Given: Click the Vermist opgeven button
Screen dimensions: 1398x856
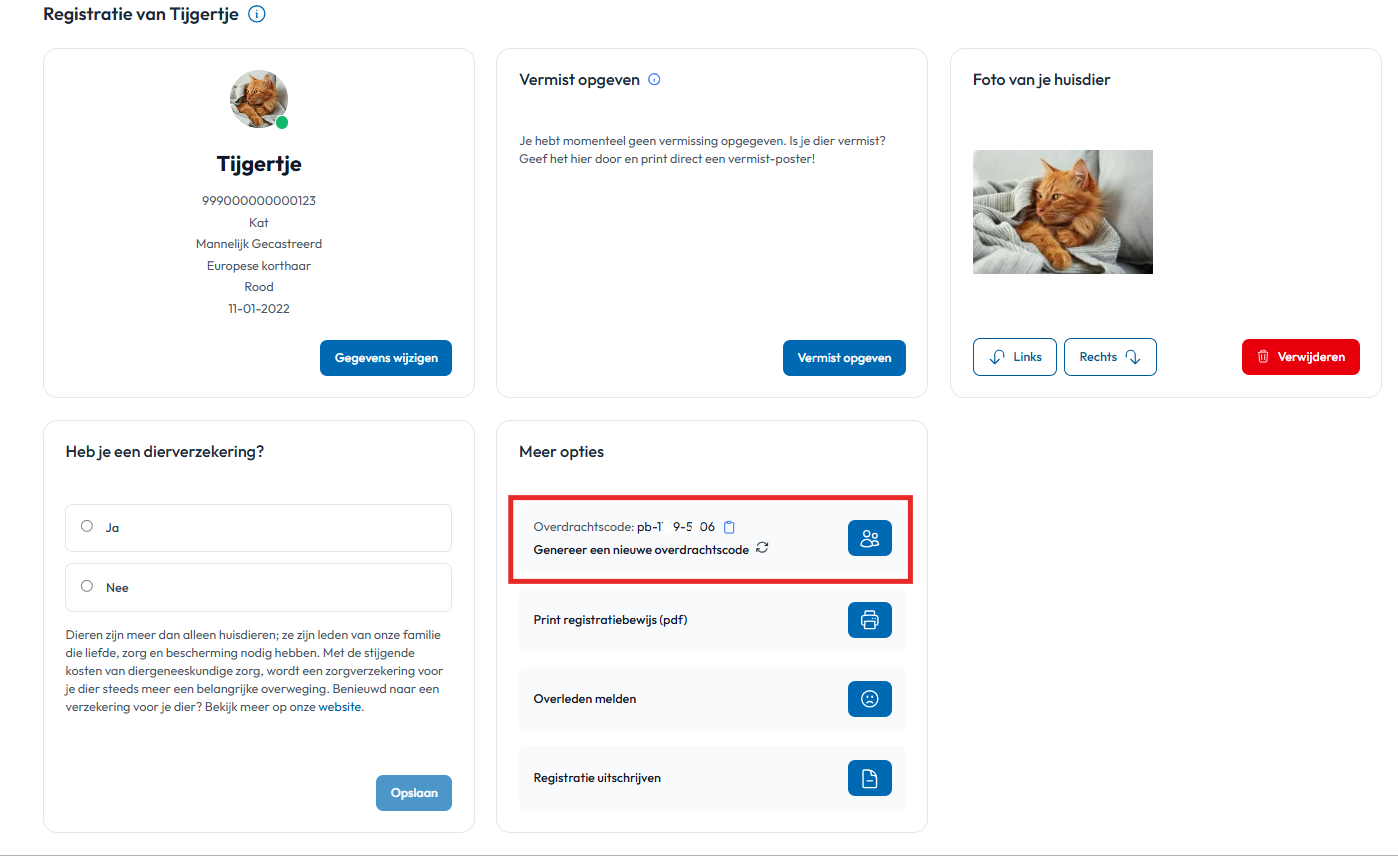Looking at the screenshot, I should click(844, 358).
